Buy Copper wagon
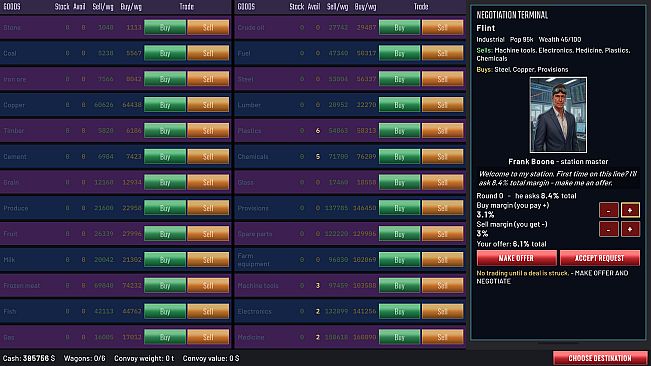Viewport: 651px width, 366px height. click(165, 105)
